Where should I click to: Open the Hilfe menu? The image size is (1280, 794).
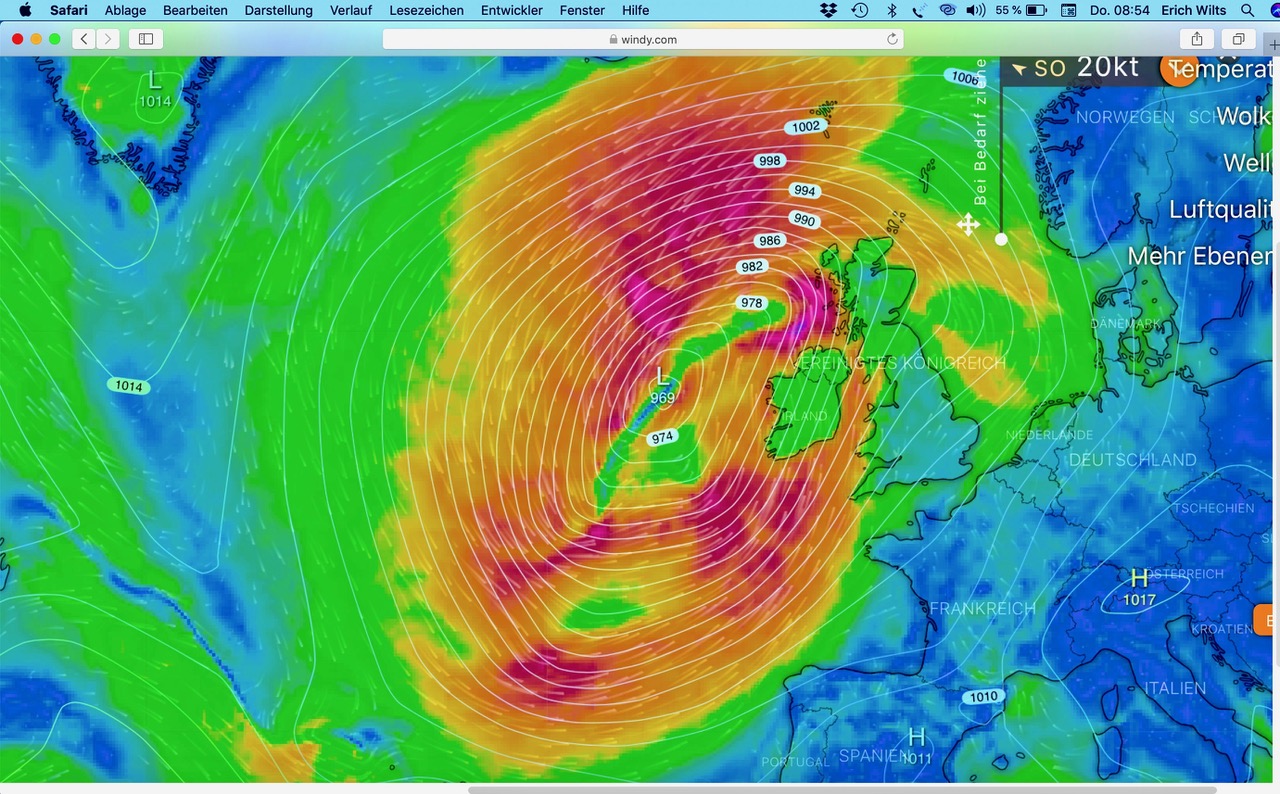[x=635, y=10]
